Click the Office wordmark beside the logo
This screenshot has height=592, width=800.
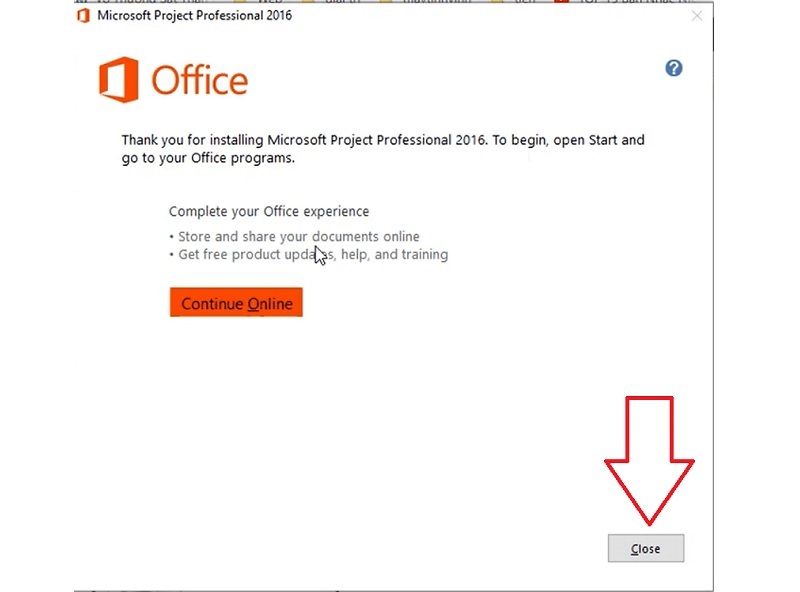coord(199,80)
